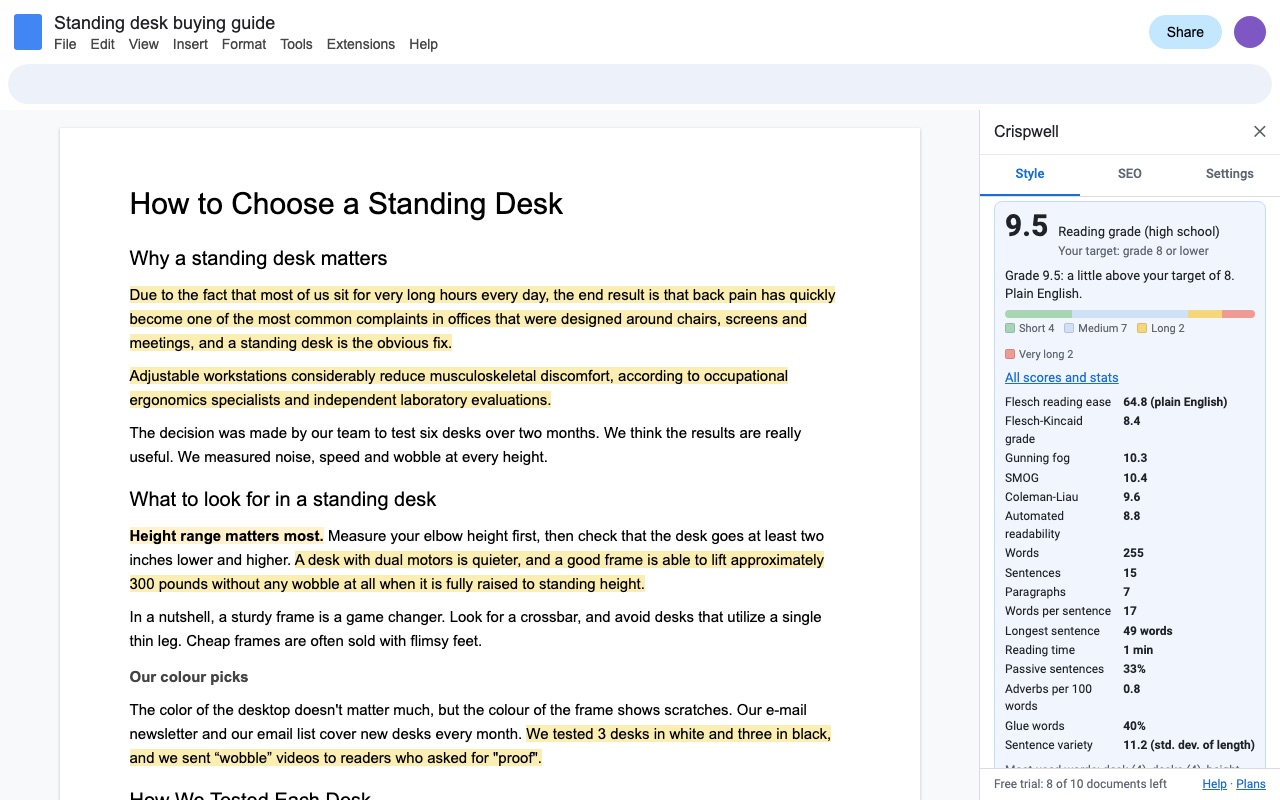Open the user account avatar

1250,32
